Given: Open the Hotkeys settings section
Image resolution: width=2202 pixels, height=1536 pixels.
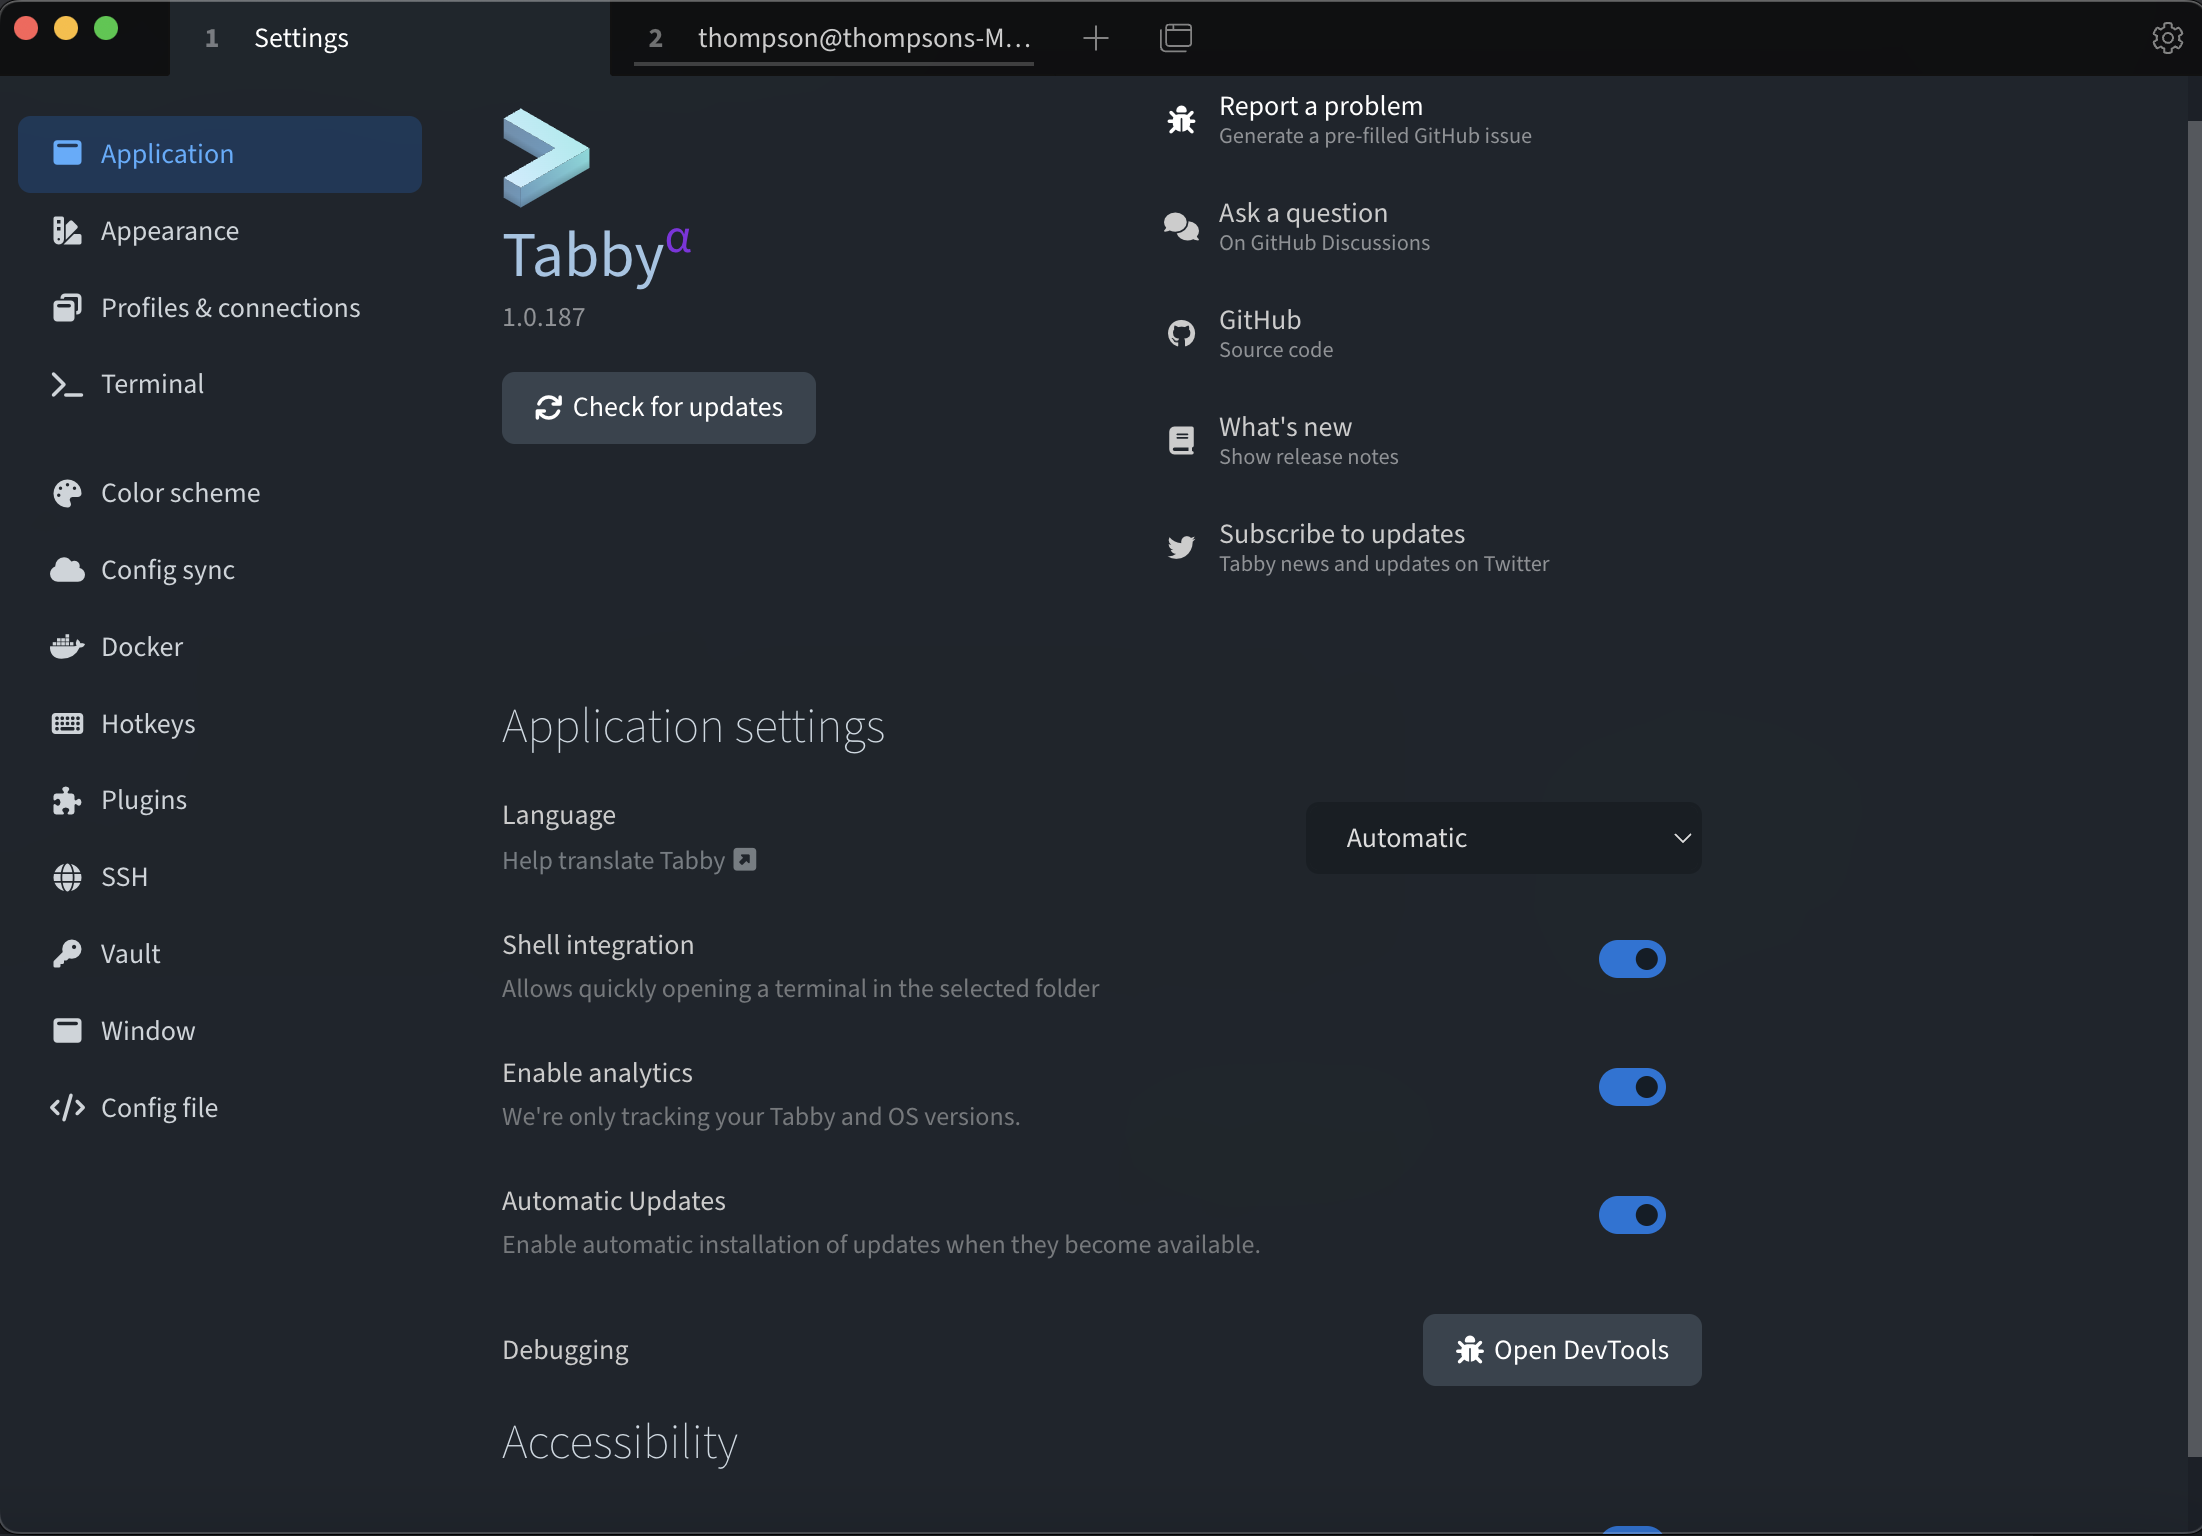Looking at the screenshot, I should click(x=148, y=723).
